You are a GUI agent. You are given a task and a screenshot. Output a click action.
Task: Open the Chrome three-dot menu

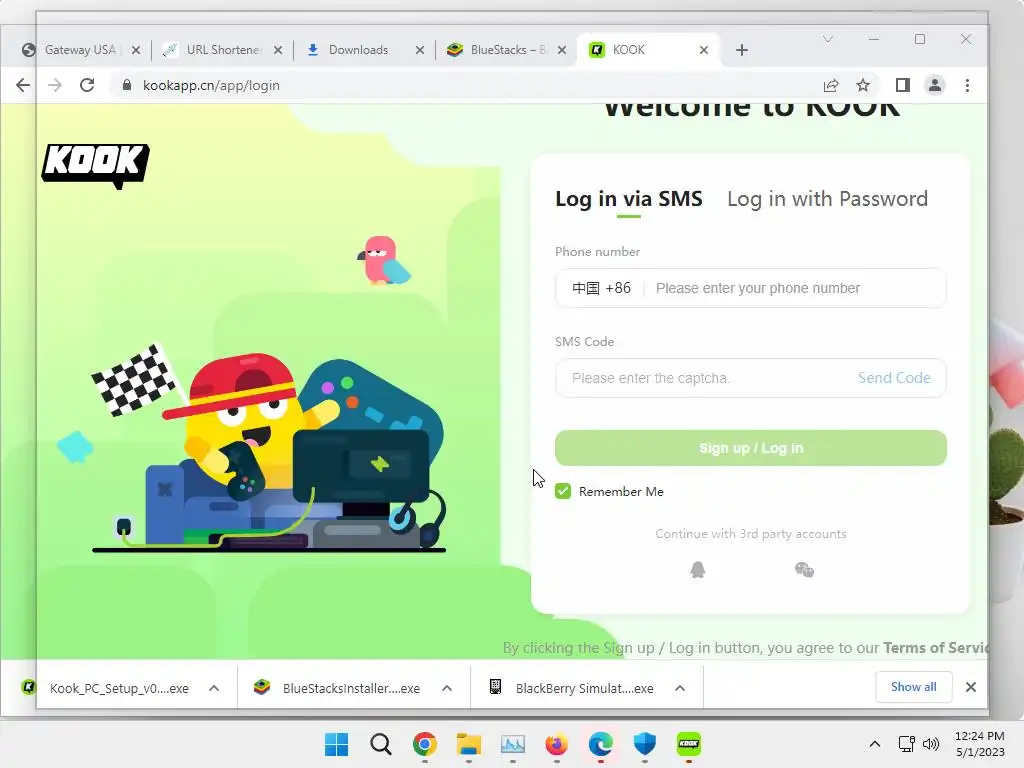click(x=967, y=86)
